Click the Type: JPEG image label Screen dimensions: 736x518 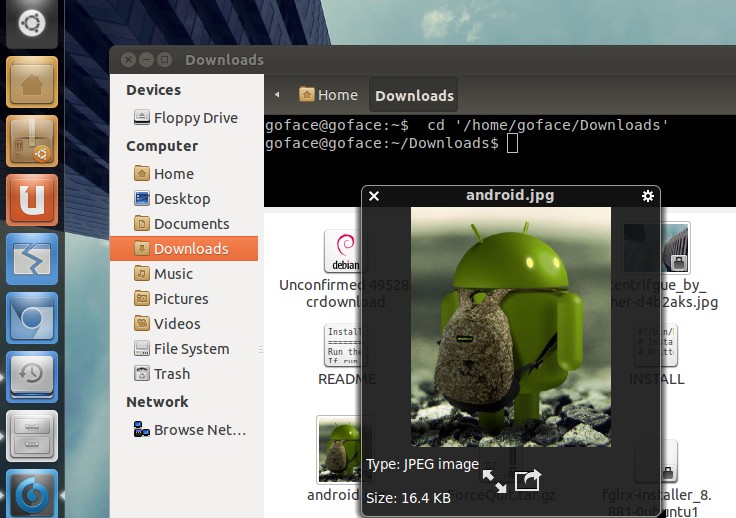click(422, 464)
